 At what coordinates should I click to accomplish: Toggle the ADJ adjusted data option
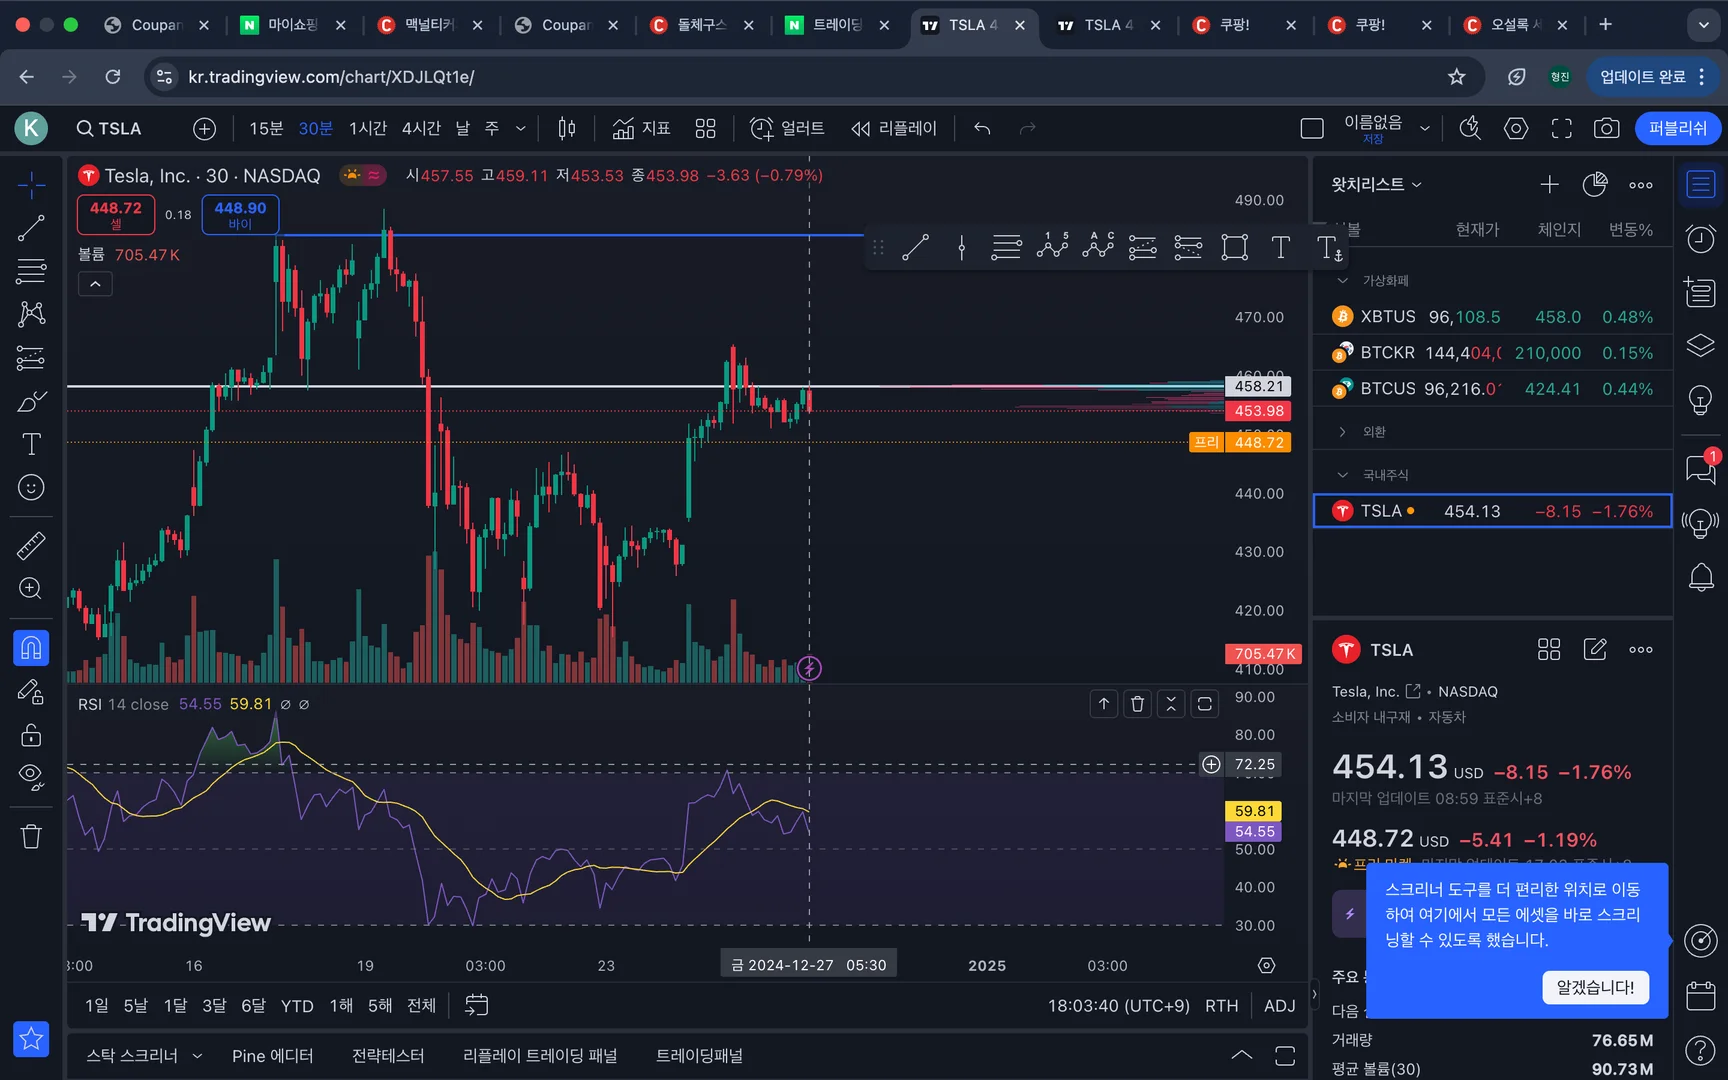coord(1279,1005)
